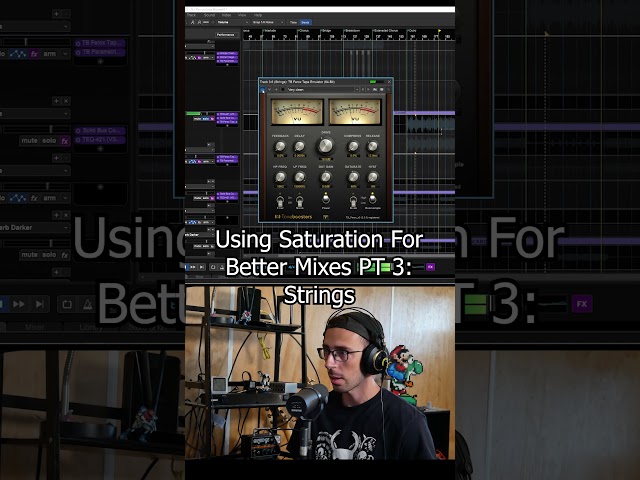640x480 pixels.
Task: Mute the Reverb Darker track
Action: pos(198,246)
